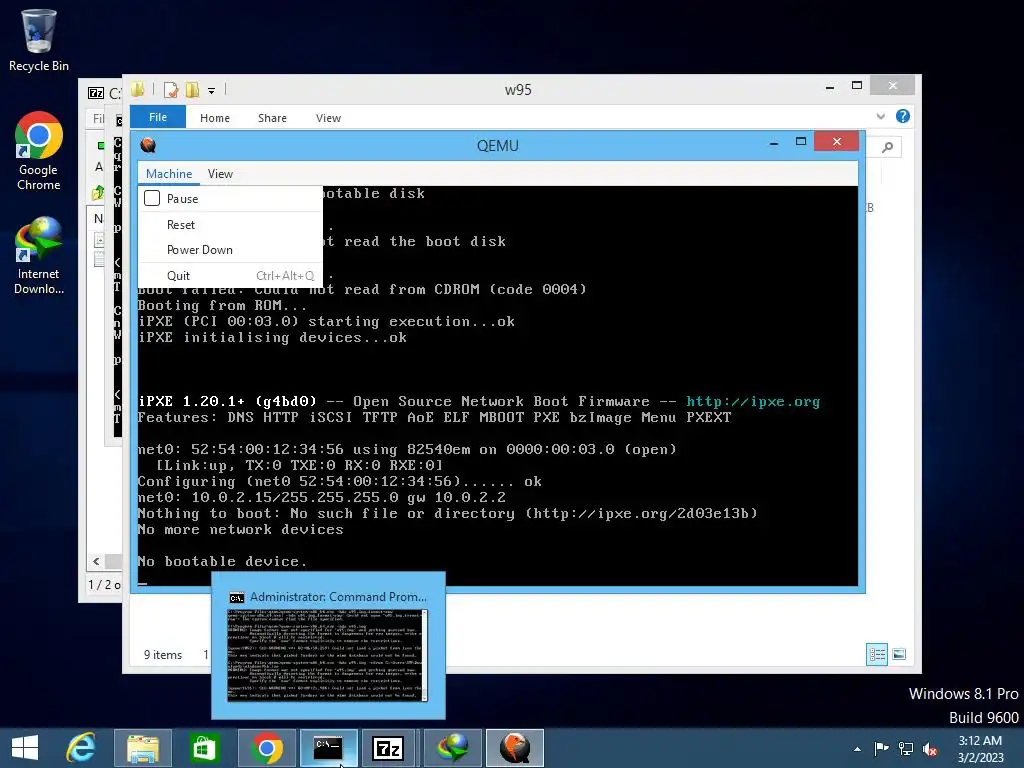Click the 7-Zip window title icon
Viewport: 1024px width, 768px height.
96,93
